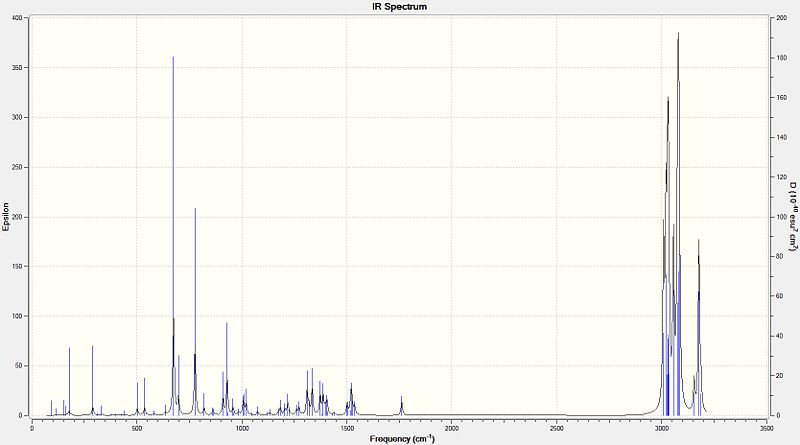The height and width of the screenshot is (445, 800).
Task: Select the 400 tick label on Epsilon axis
Action: 18,18
